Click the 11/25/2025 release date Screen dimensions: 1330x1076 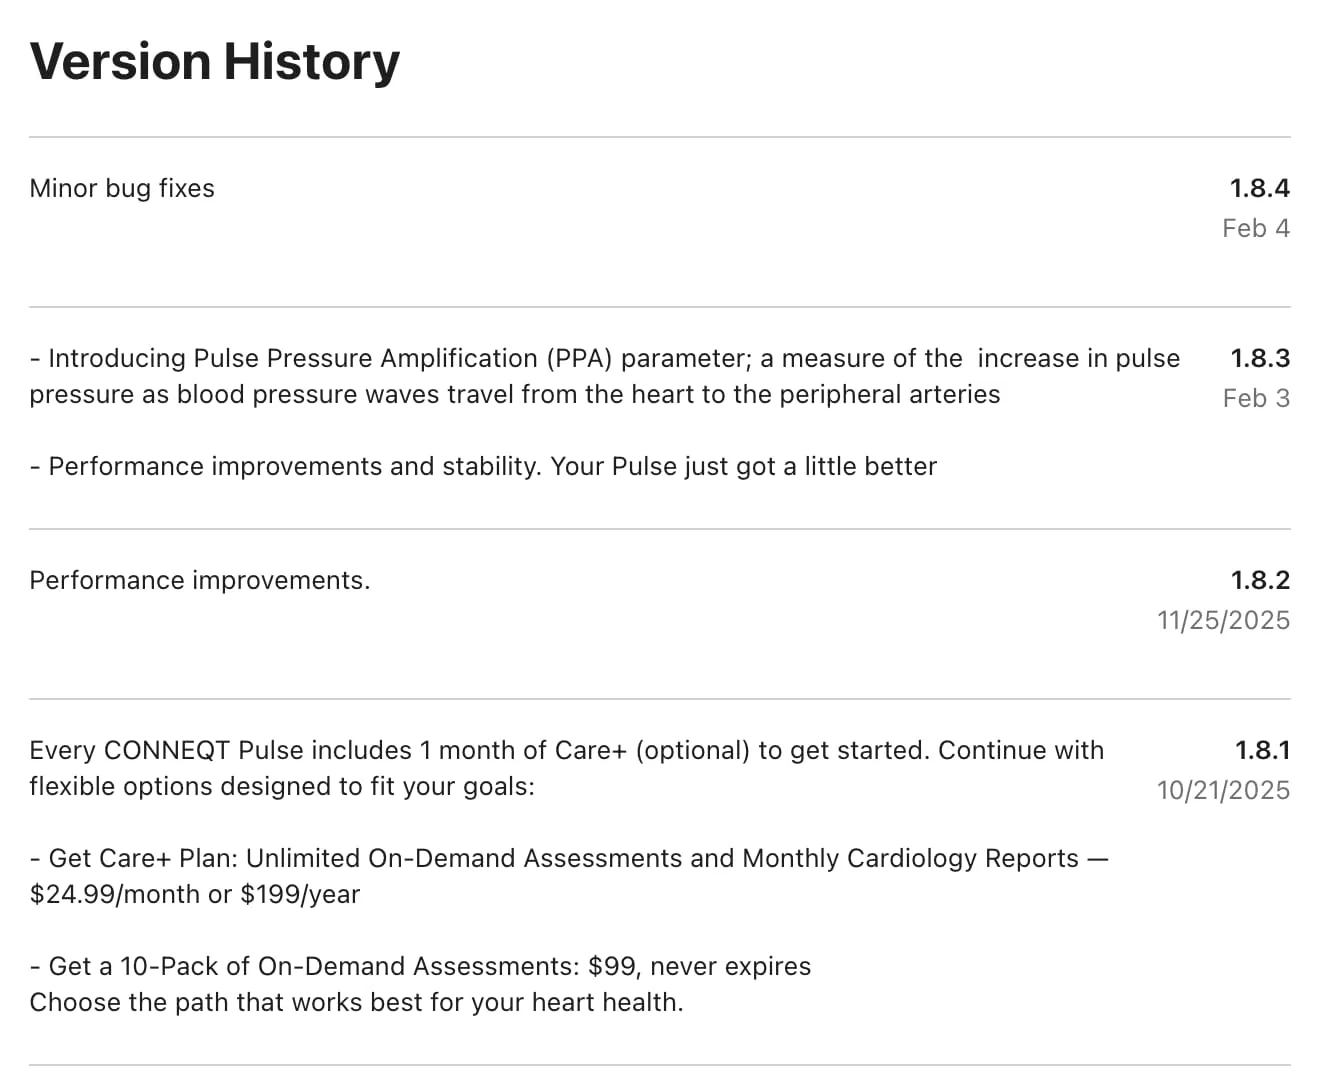1224,620
